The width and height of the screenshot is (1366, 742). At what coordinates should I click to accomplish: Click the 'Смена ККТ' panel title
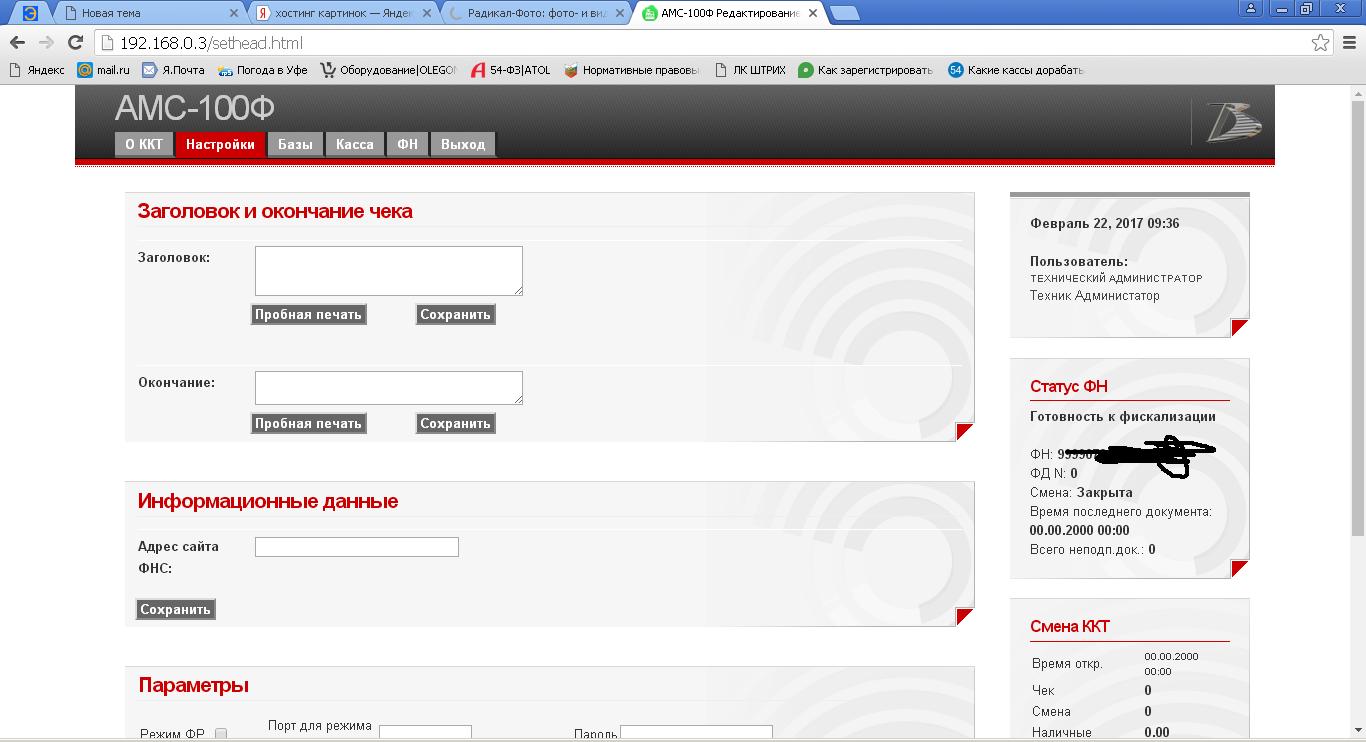pyautogui.click(x=1070, y=627)
